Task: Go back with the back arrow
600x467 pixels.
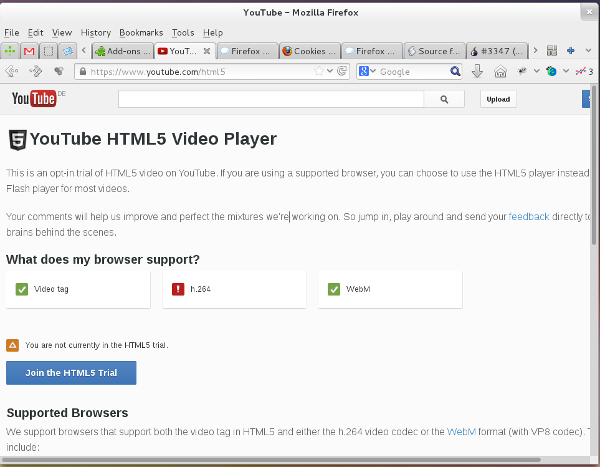Action: click(x=12, y=71)
